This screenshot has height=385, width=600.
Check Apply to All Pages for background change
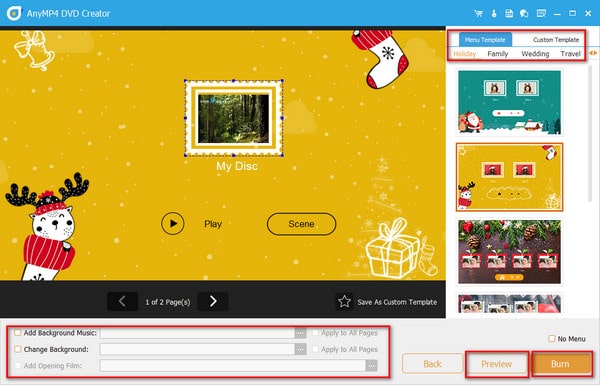pos(315,349)
